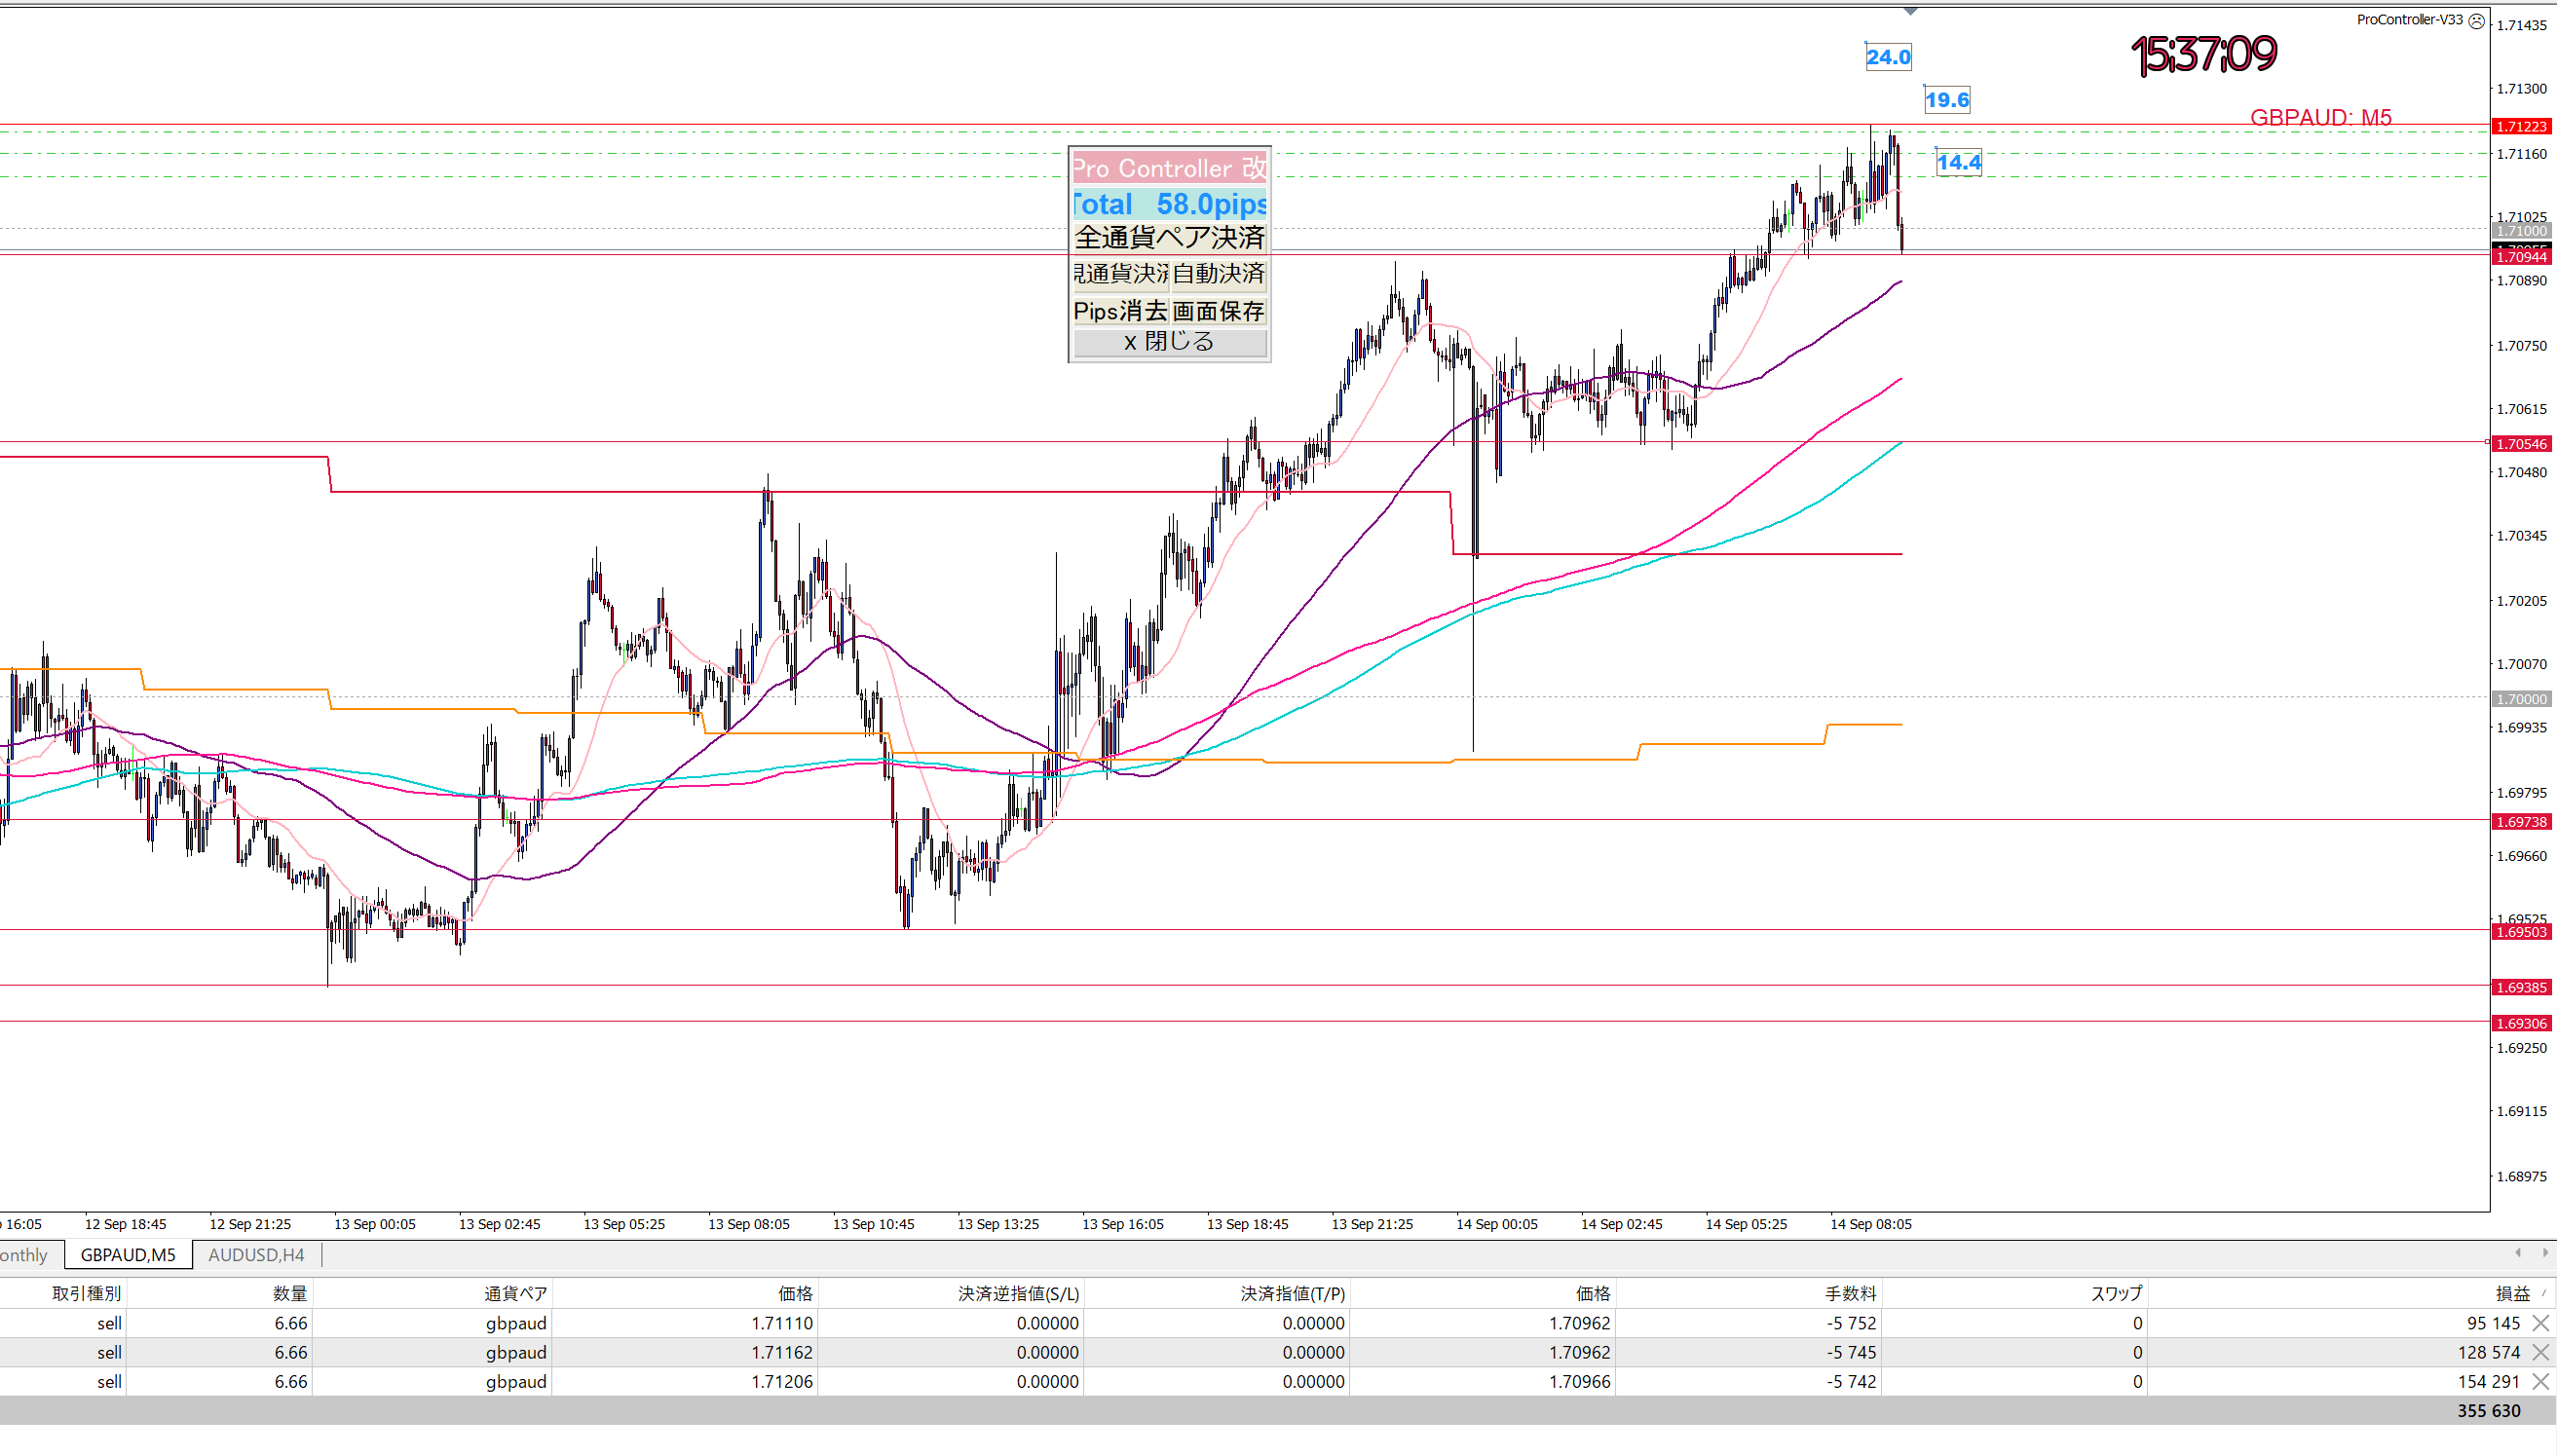The width and height of the screenshot is (2557, 1456).
Task: Click the ProController-V33 sad face icon
Action: click(x=2476, y=20)
